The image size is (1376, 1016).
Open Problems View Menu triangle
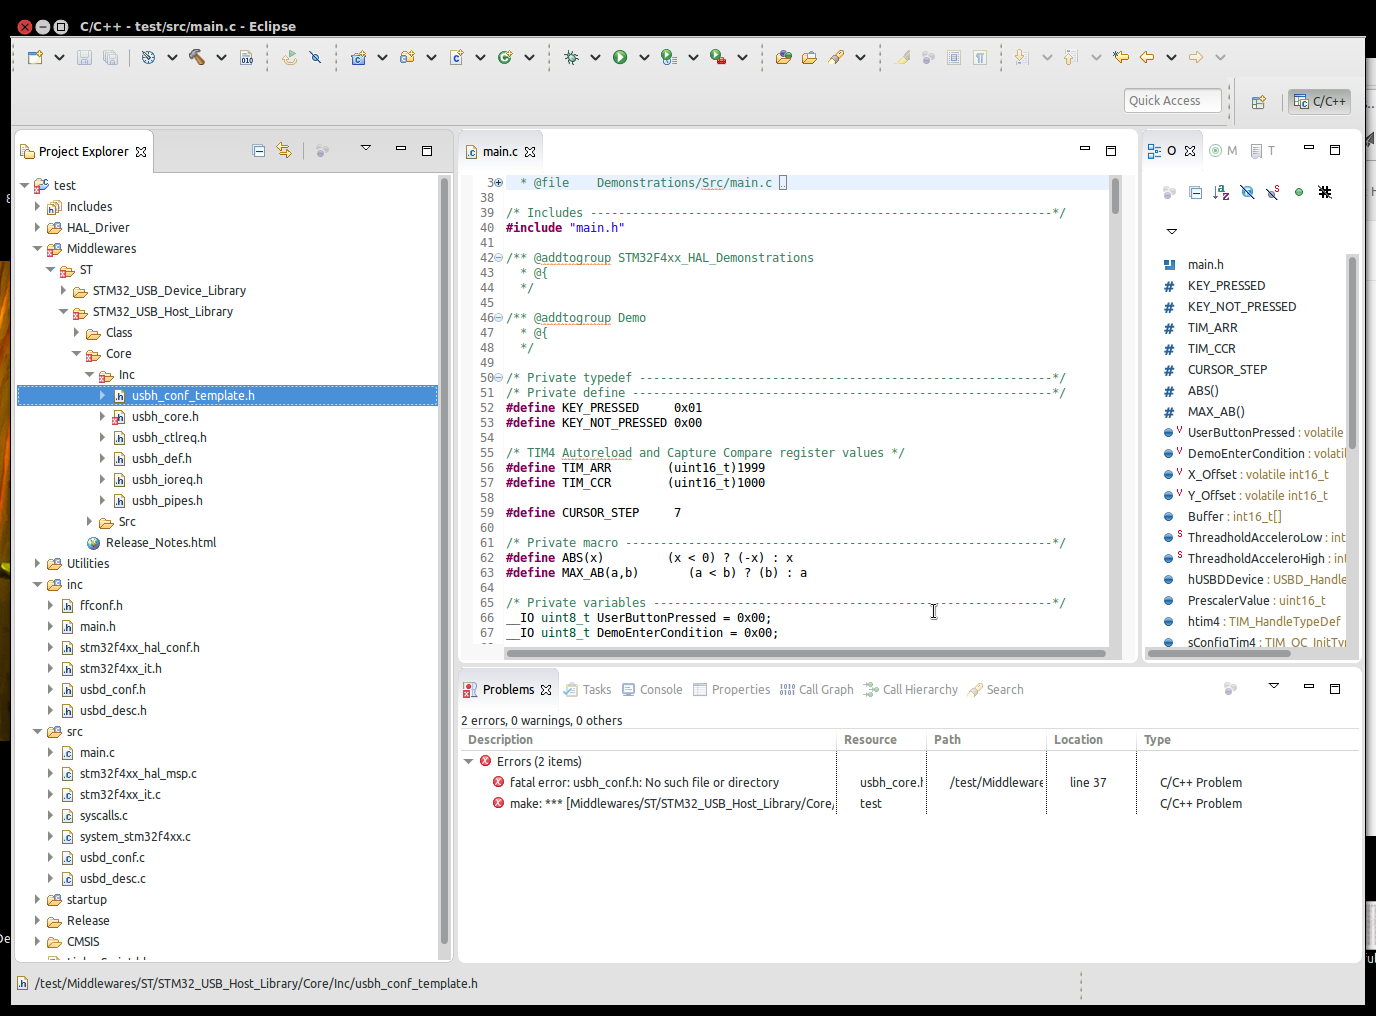(1274, 686)
